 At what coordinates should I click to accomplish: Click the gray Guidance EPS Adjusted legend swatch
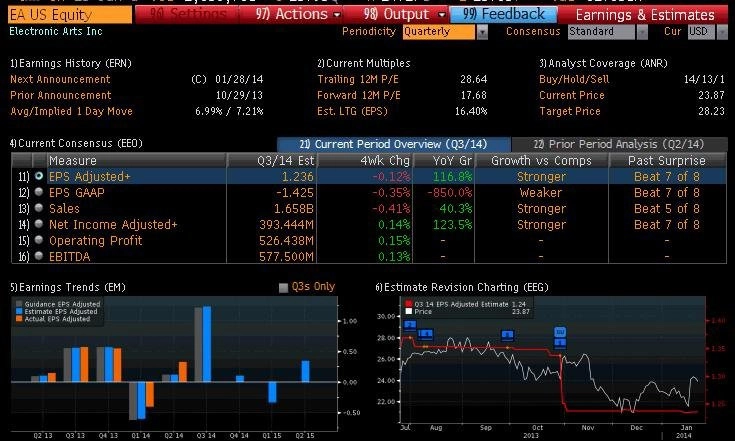19,304
